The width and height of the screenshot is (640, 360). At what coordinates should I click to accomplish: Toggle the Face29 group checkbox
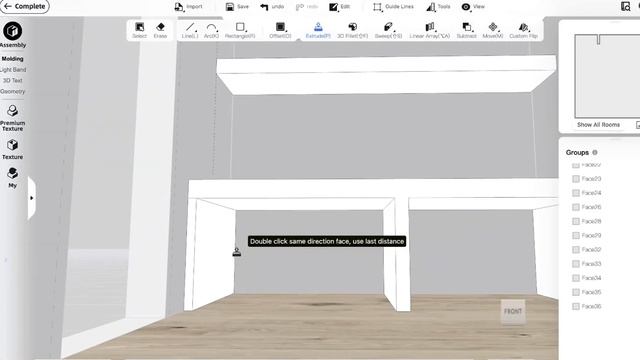576,236
